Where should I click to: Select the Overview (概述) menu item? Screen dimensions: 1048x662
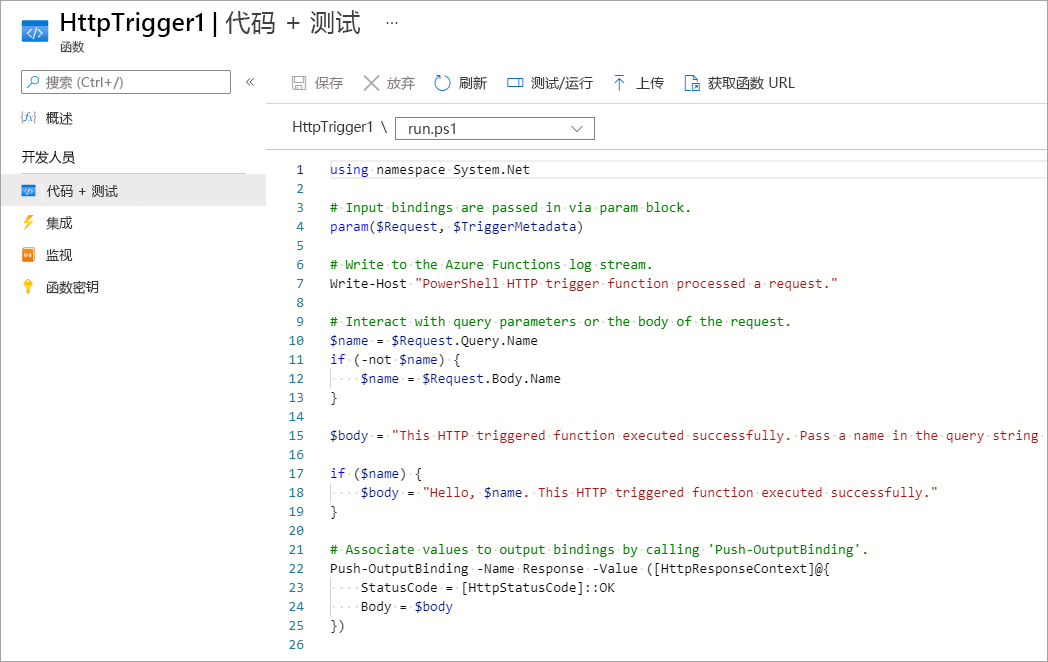click(59, 118)
